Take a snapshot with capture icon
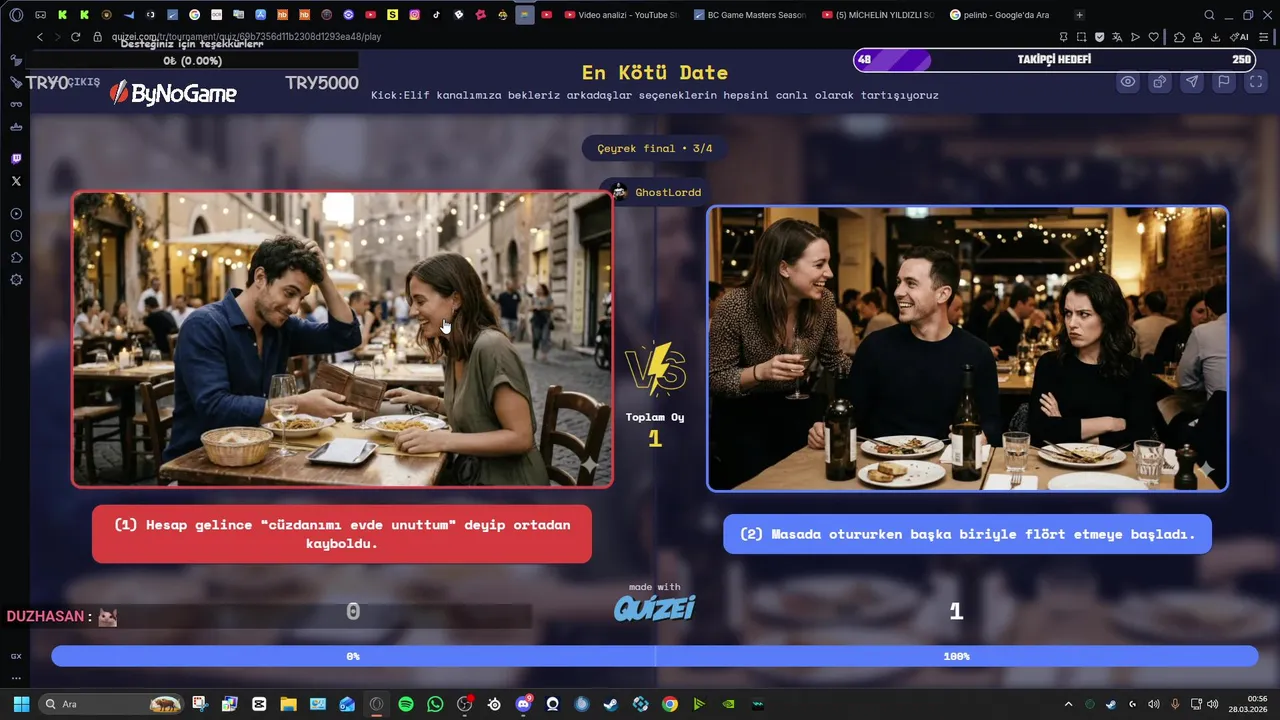 (x=1081, y=37)
